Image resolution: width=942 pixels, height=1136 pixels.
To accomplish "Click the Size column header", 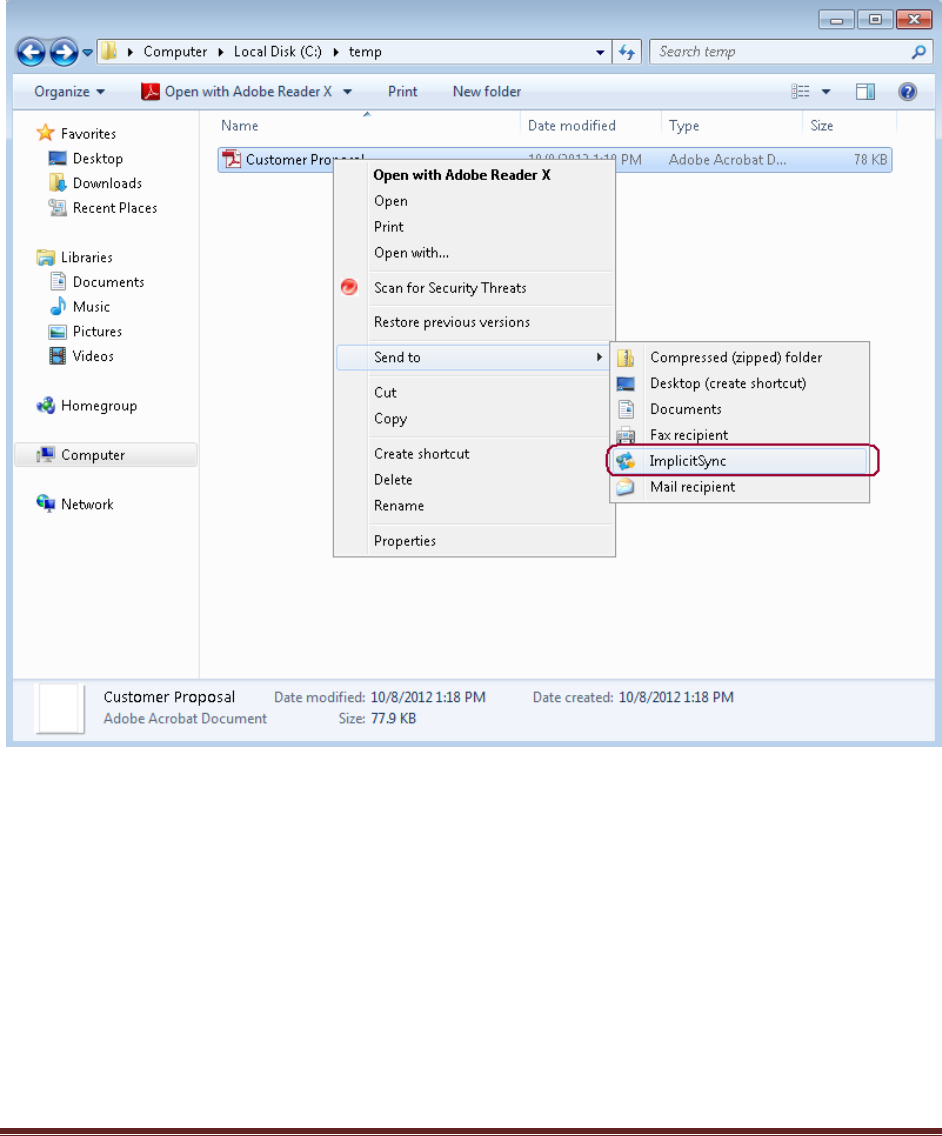I will click(x=822, y=126).
